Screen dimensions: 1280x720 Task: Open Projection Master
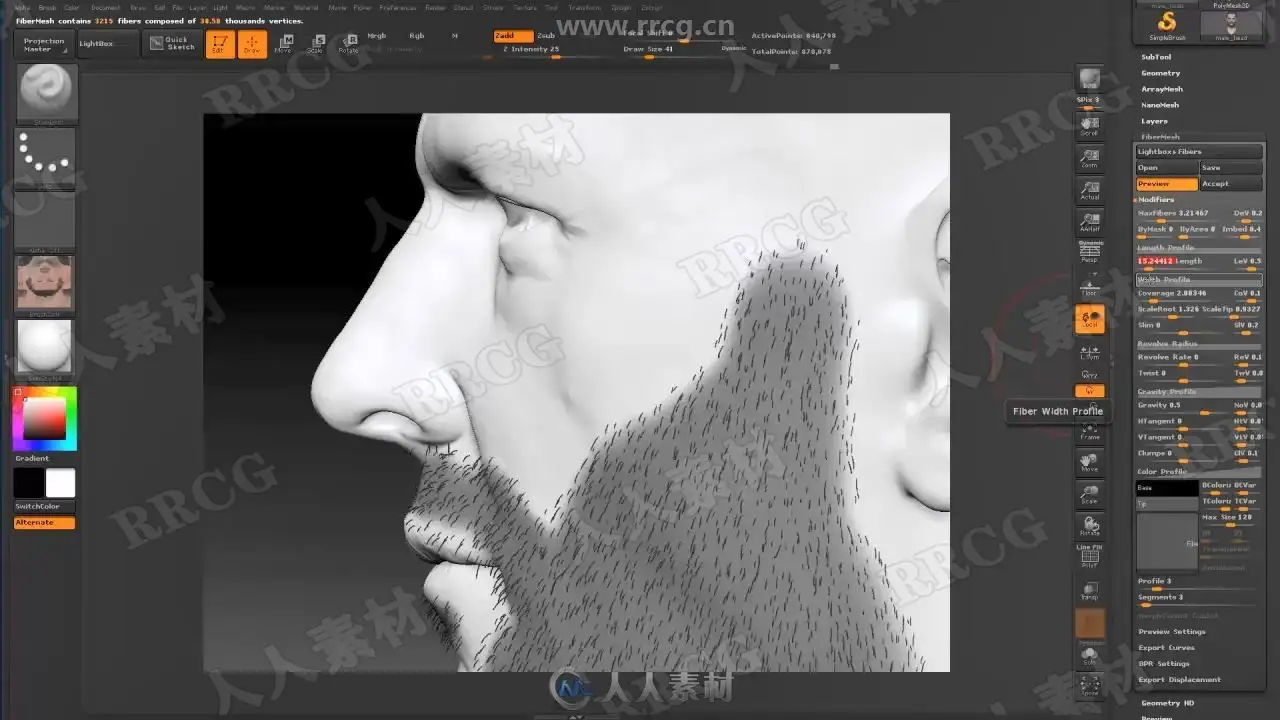44,45
